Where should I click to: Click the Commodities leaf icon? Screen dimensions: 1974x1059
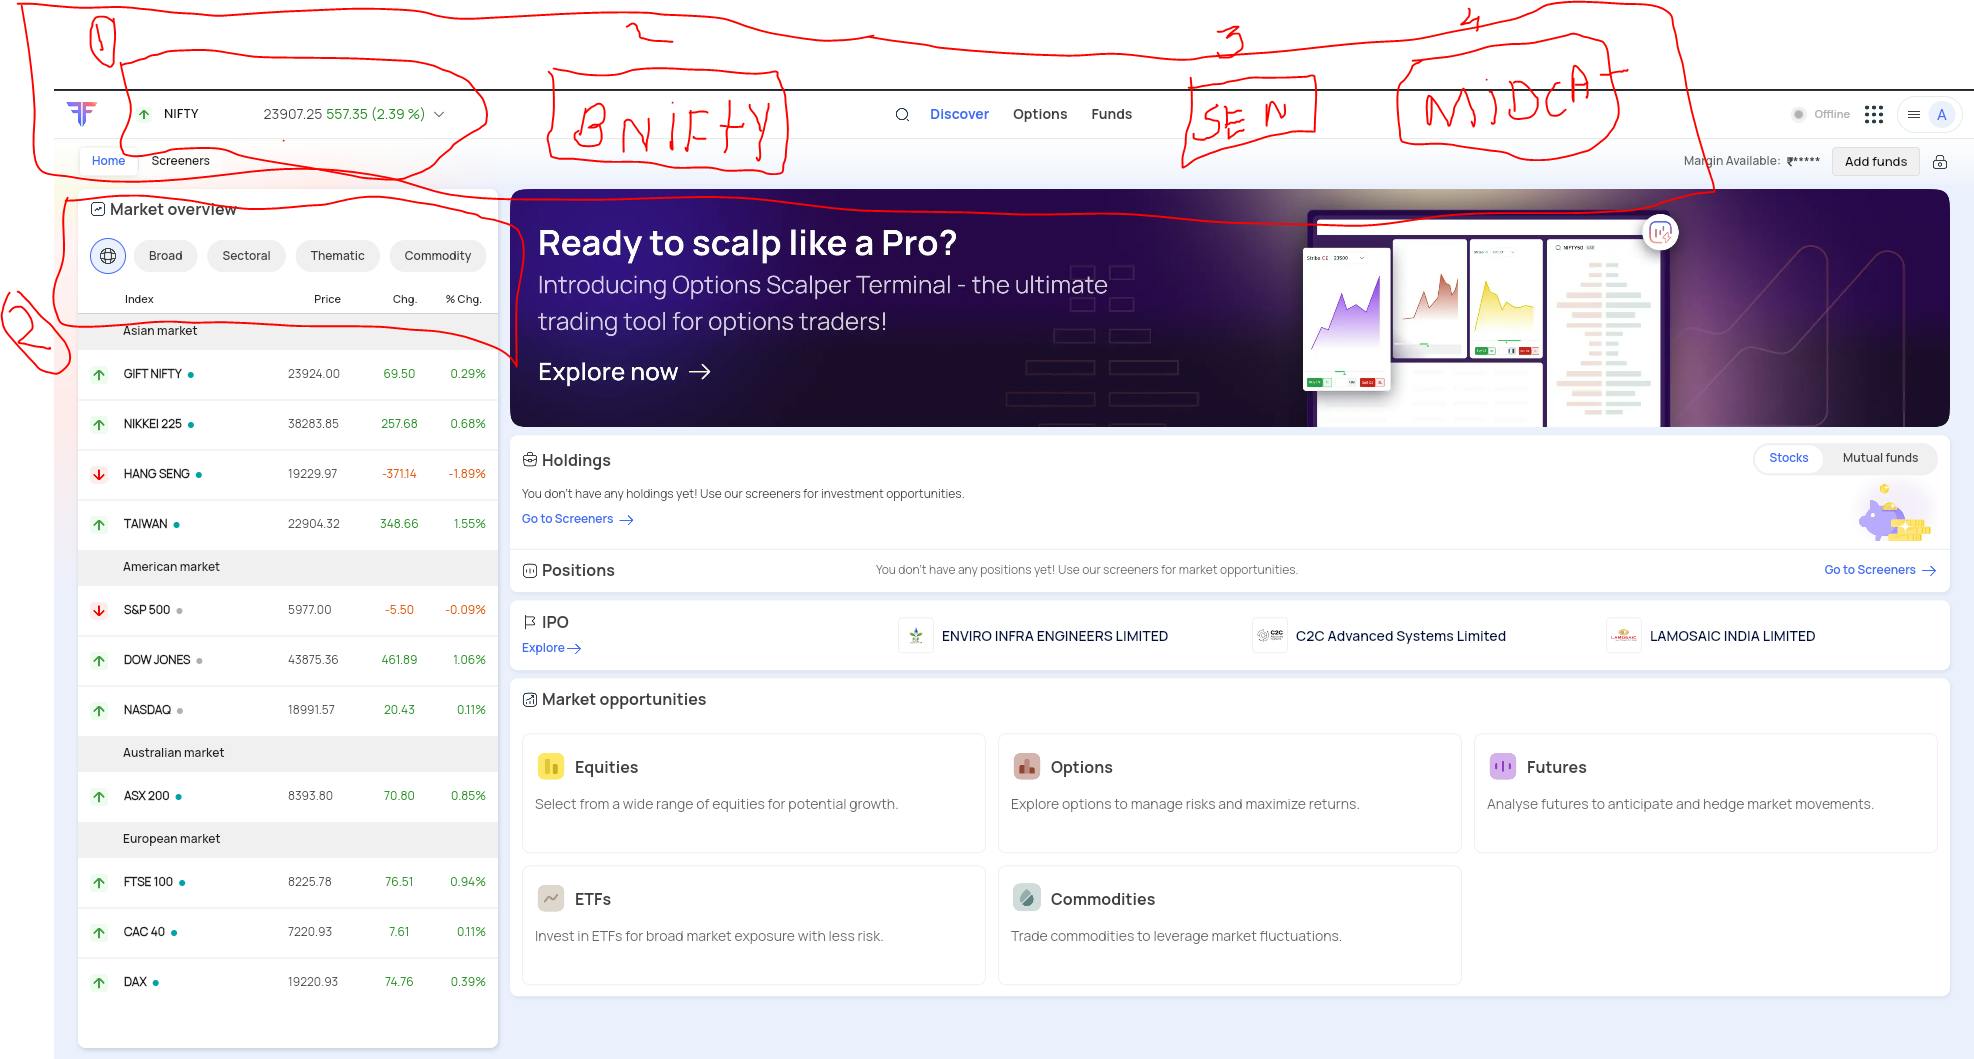[1027, 898]
